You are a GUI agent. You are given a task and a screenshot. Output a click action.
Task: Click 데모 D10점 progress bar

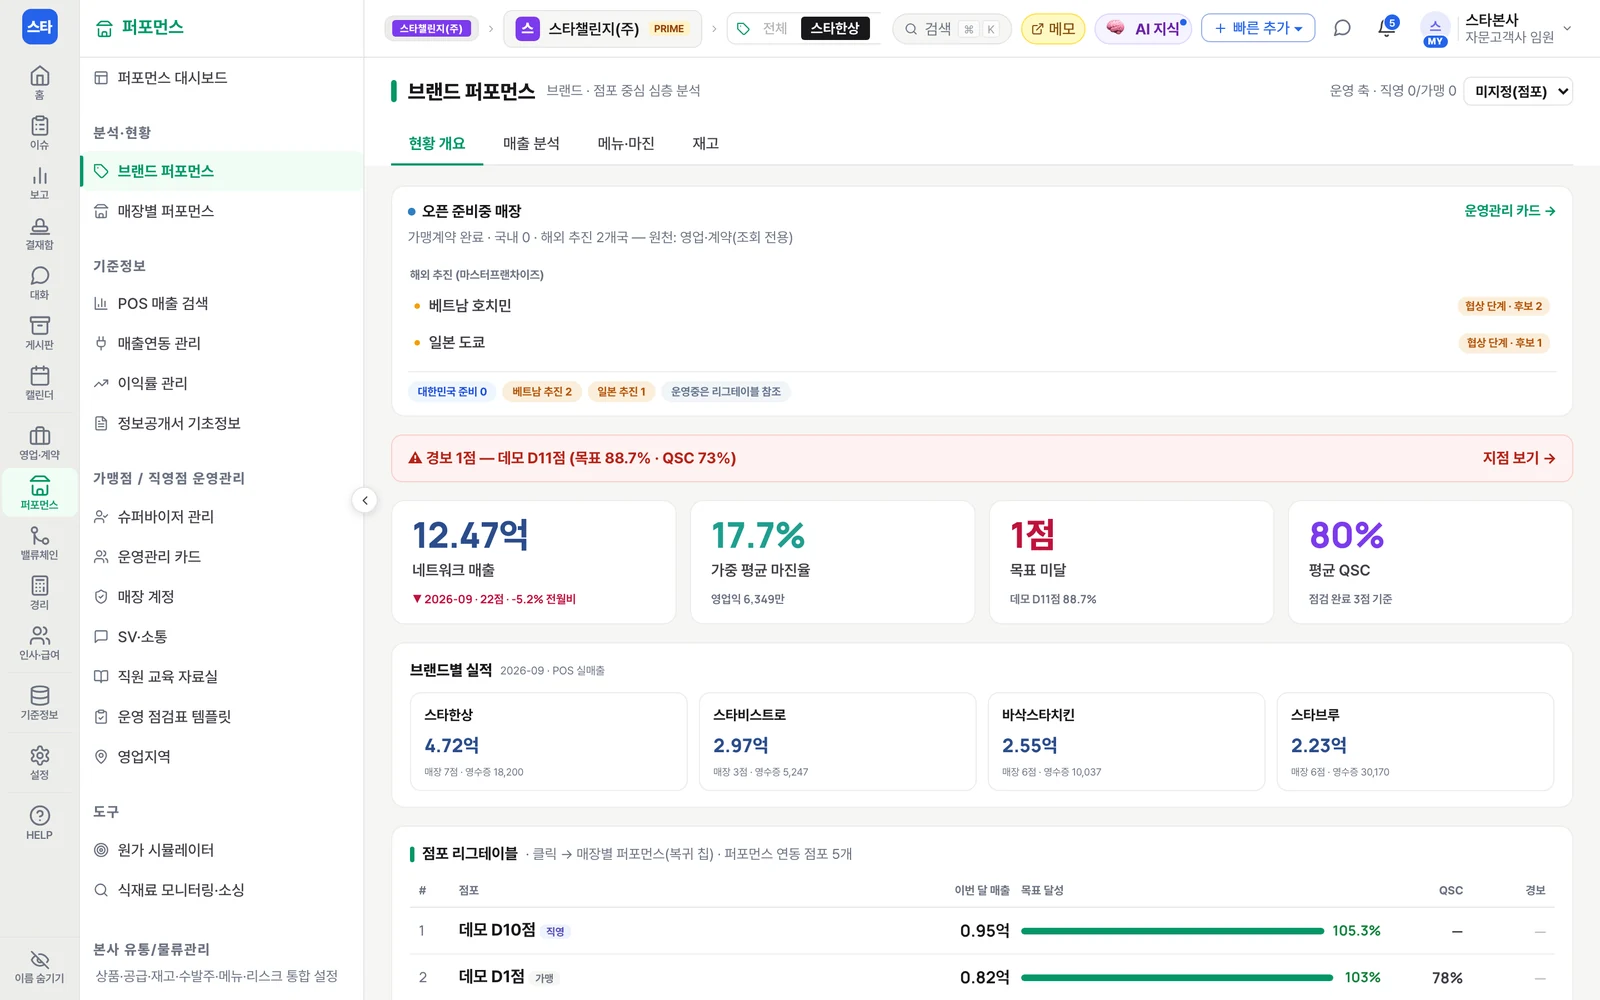click(1172, 931)
